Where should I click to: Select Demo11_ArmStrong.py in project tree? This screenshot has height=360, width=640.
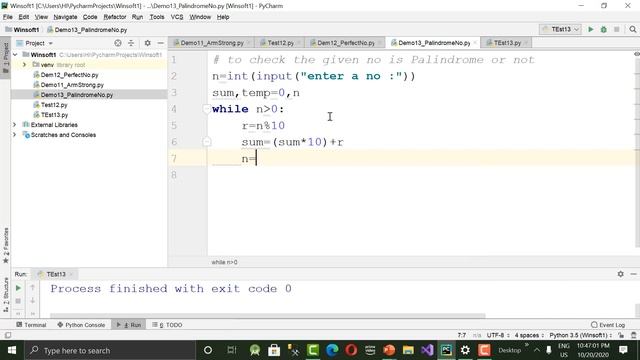pyautogui.click(x=72, y=85)
